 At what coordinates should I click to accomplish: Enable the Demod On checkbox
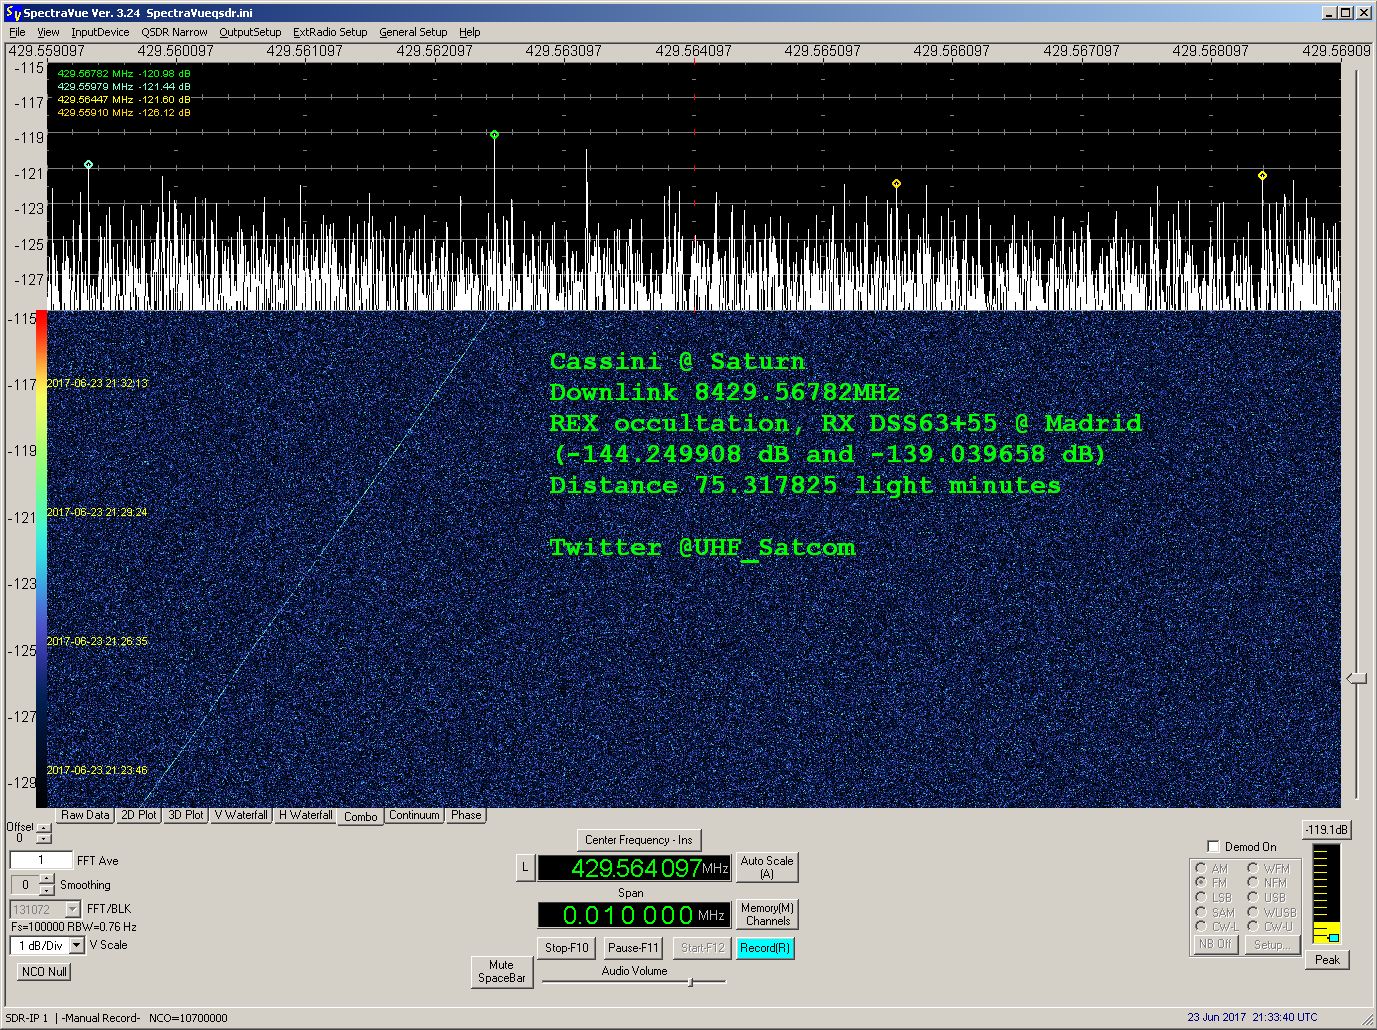[x=1213, y=846]
